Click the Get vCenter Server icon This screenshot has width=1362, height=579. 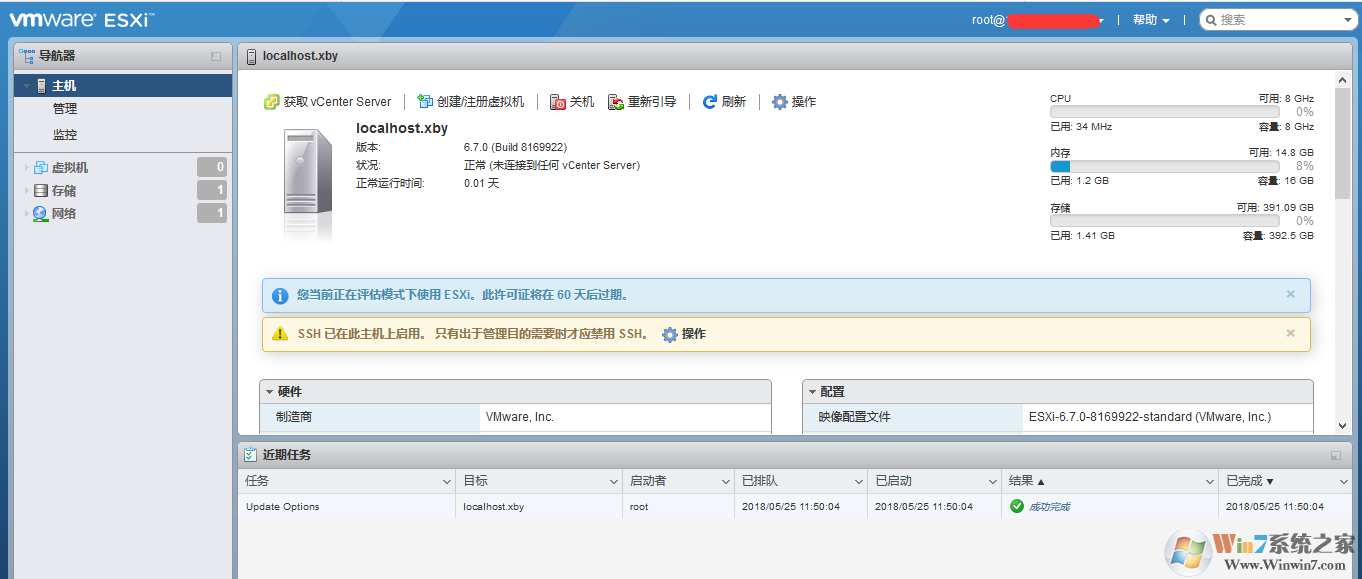[x=270, y=101]
